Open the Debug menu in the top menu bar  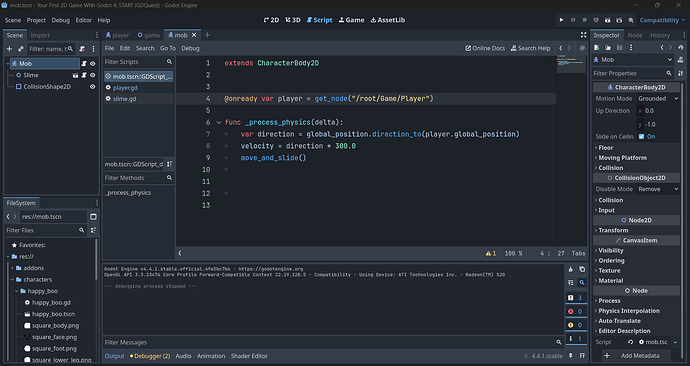pos(60,20)
